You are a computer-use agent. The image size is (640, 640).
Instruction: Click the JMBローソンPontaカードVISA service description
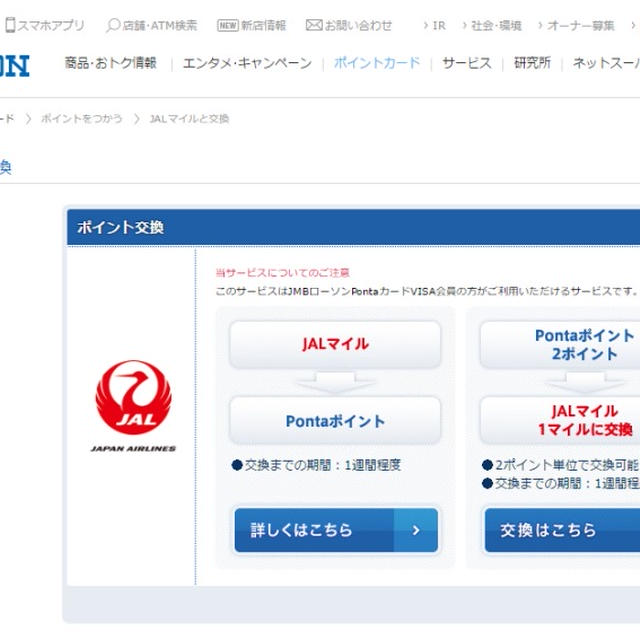426,291
